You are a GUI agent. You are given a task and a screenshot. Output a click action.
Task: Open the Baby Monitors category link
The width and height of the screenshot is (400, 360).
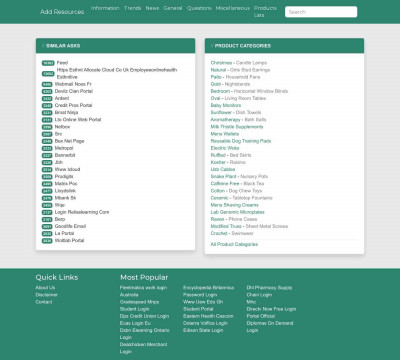click(226, 105)
